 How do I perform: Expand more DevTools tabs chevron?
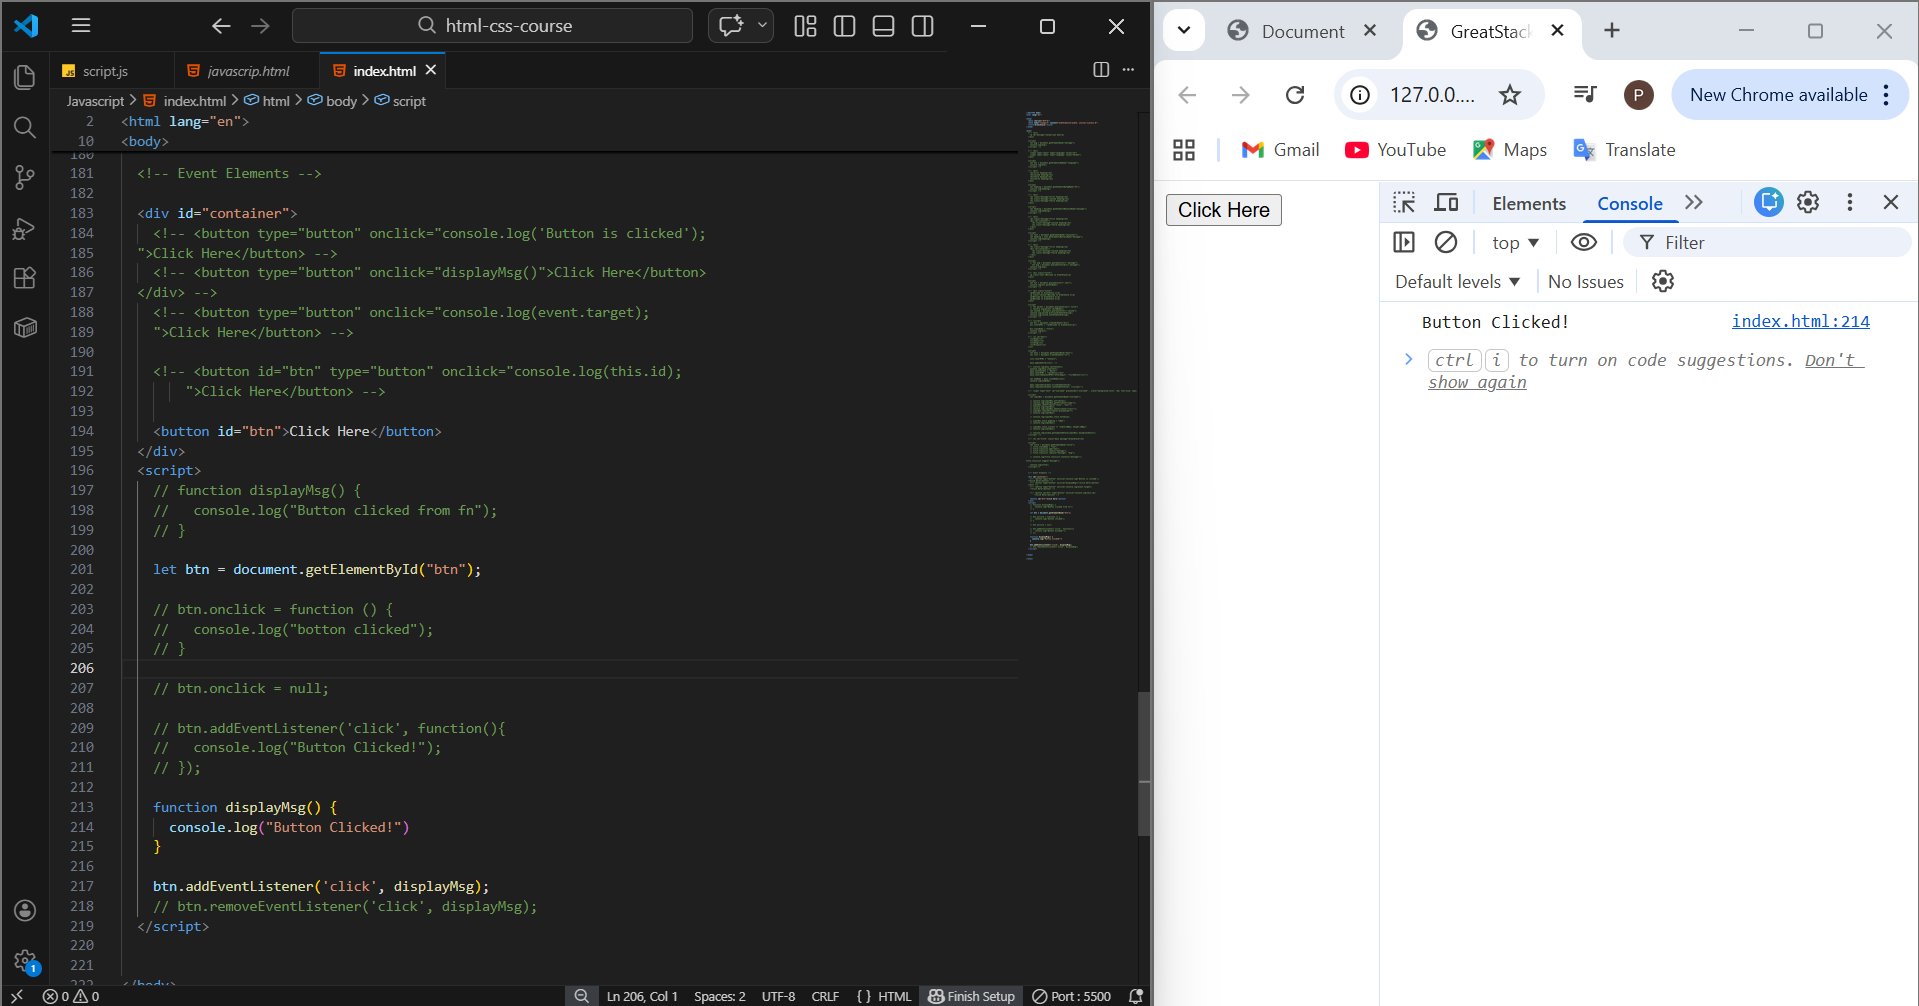[x=1693, y=203]
